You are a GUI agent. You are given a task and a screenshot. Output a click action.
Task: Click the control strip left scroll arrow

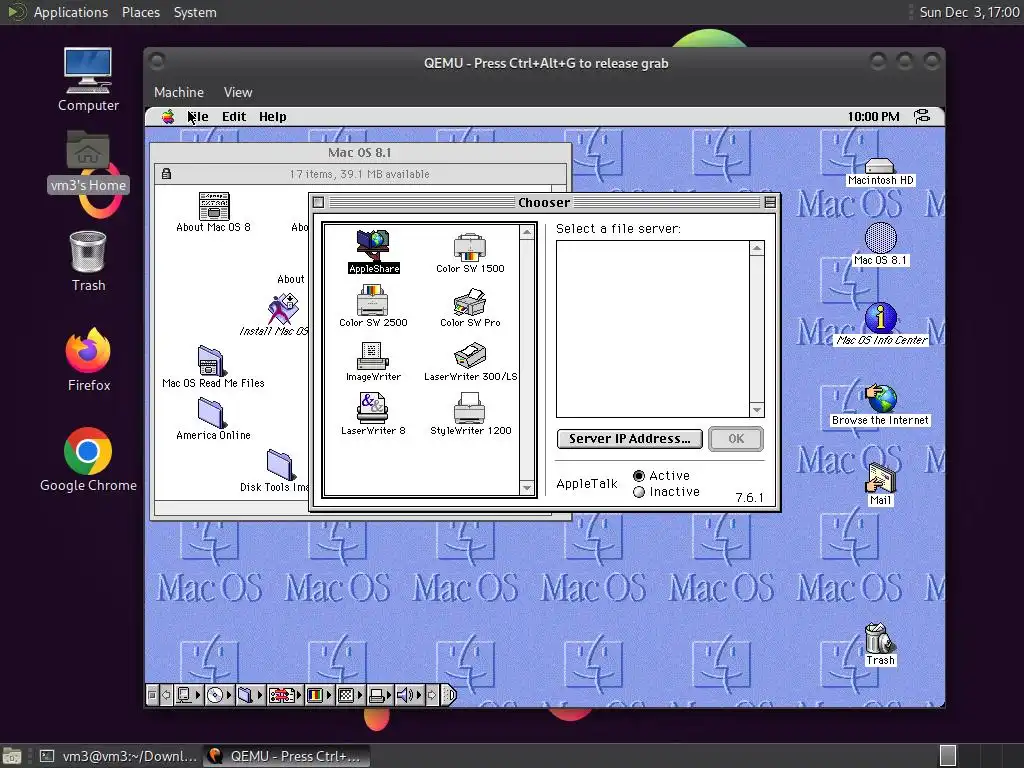point(166,695)
